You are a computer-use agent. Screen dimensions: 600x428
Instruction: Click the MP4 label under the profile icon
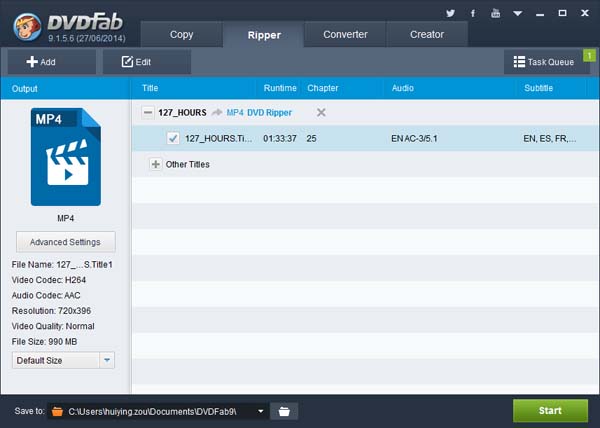(65, 218)
